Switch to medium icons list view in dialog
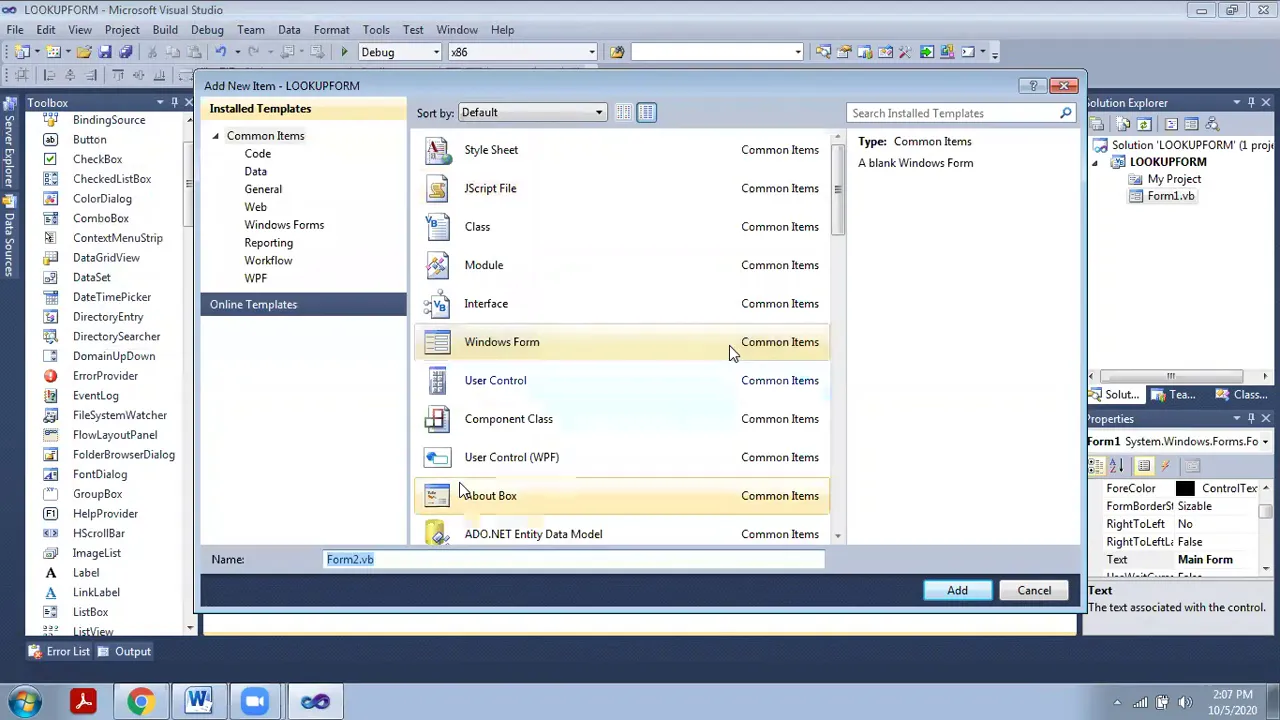The height and width of the screenshot is (720, 1280). click(x=647, y=113)
